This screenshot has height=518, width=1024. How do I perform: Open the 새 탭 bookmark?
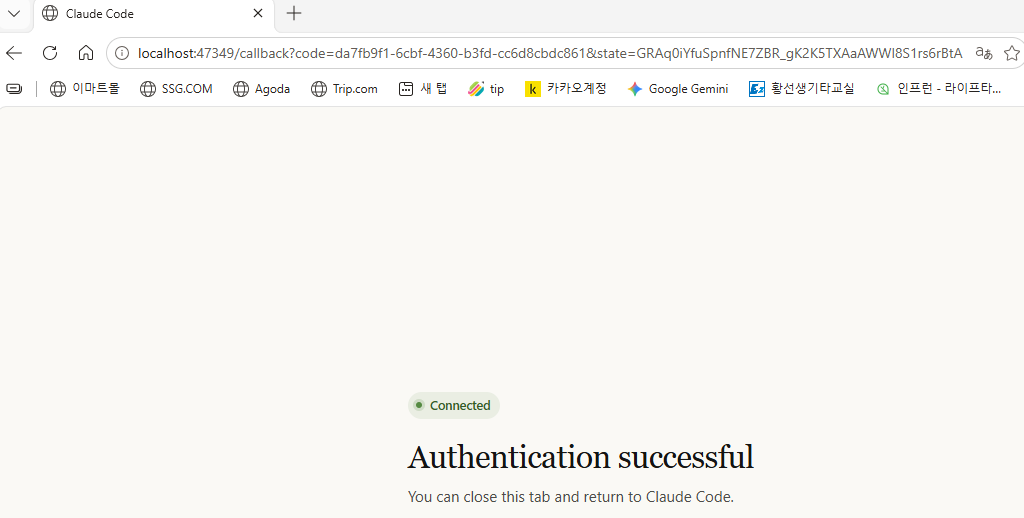(423, 89)
